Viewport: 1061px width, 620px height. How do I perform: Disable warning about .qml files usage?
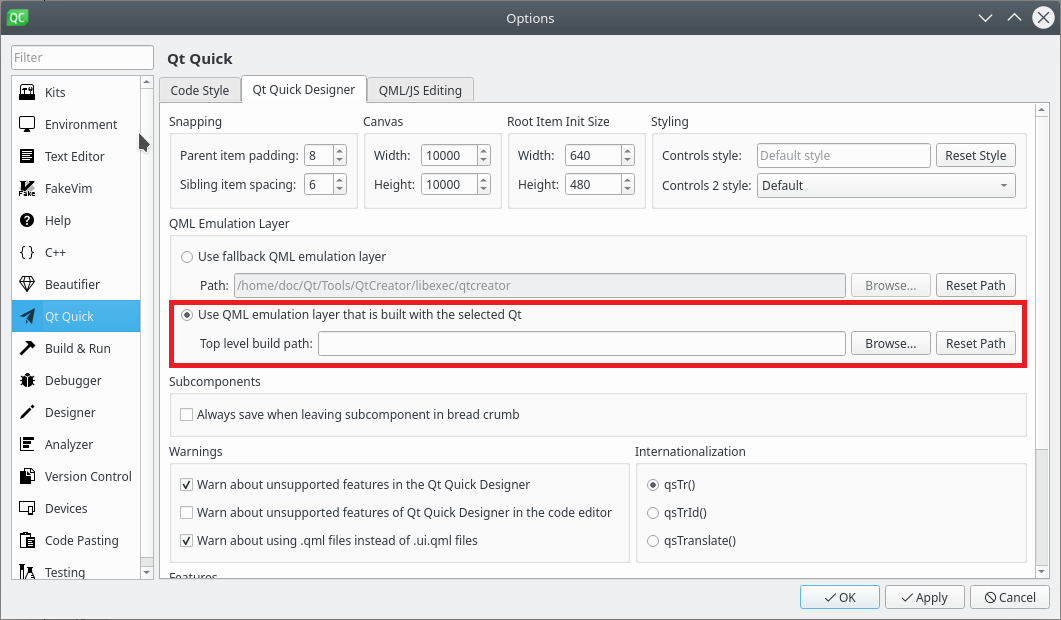(x=186, y=541)
